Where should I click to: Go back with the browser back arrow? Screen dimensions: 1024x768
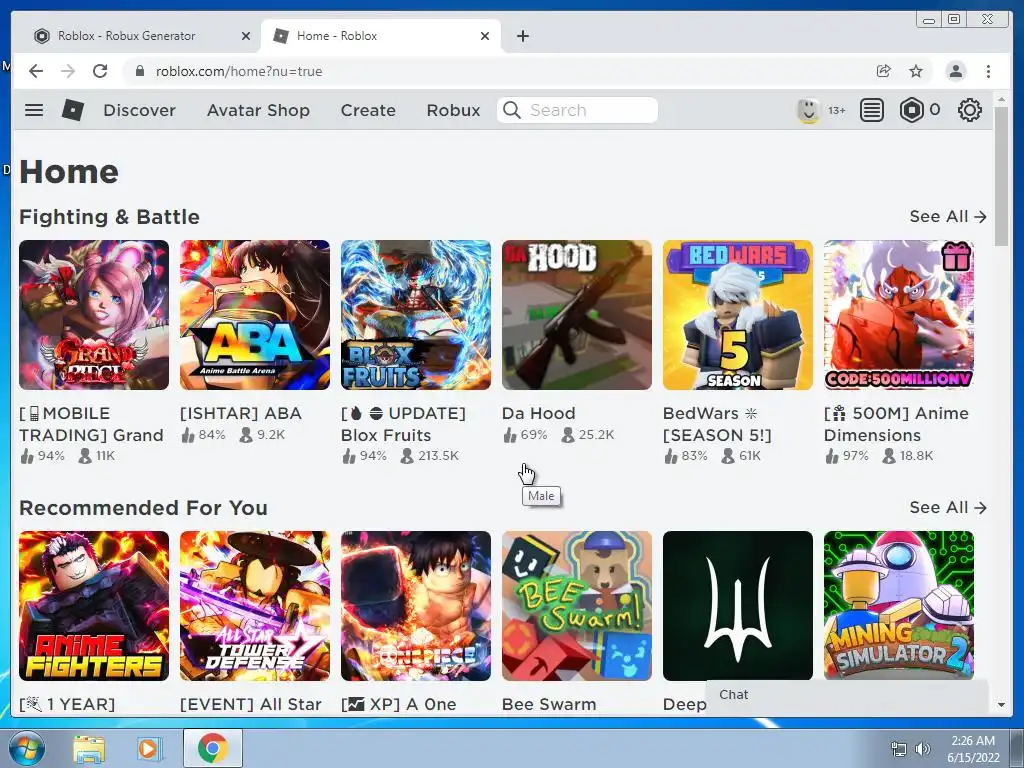[x=36, y=71]
